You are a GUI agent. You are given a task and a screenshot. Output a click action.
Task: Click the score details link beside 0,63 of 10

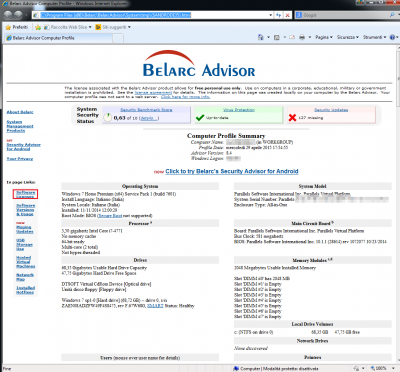[x=150, y=118]
